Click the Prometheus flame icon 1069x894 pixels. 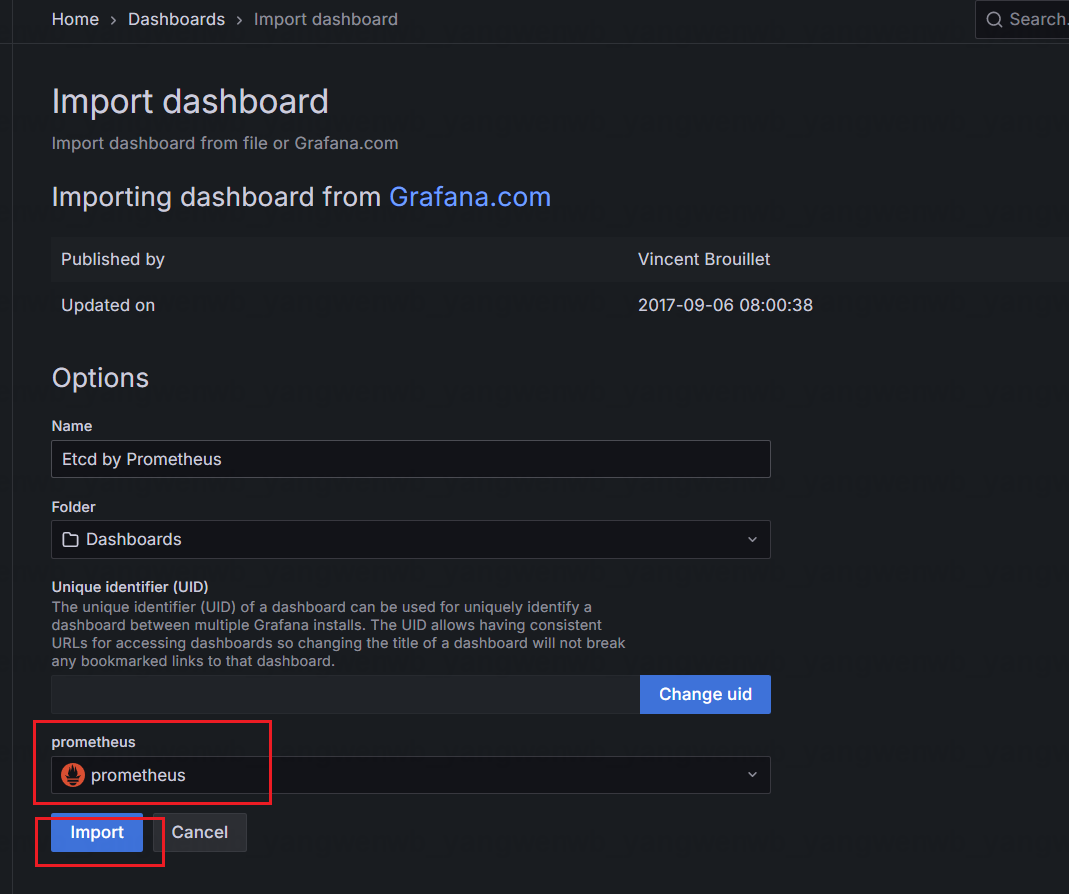(73, 775)
